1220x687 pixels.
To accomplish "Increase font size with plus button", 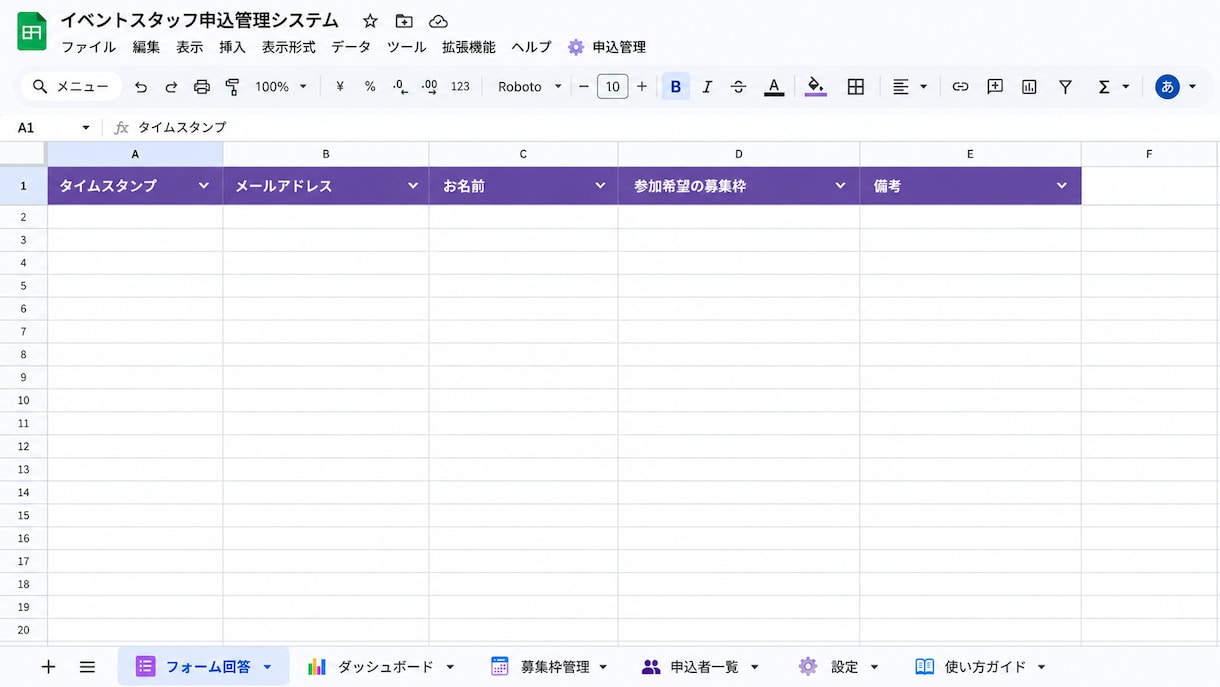I will (642, 87).
